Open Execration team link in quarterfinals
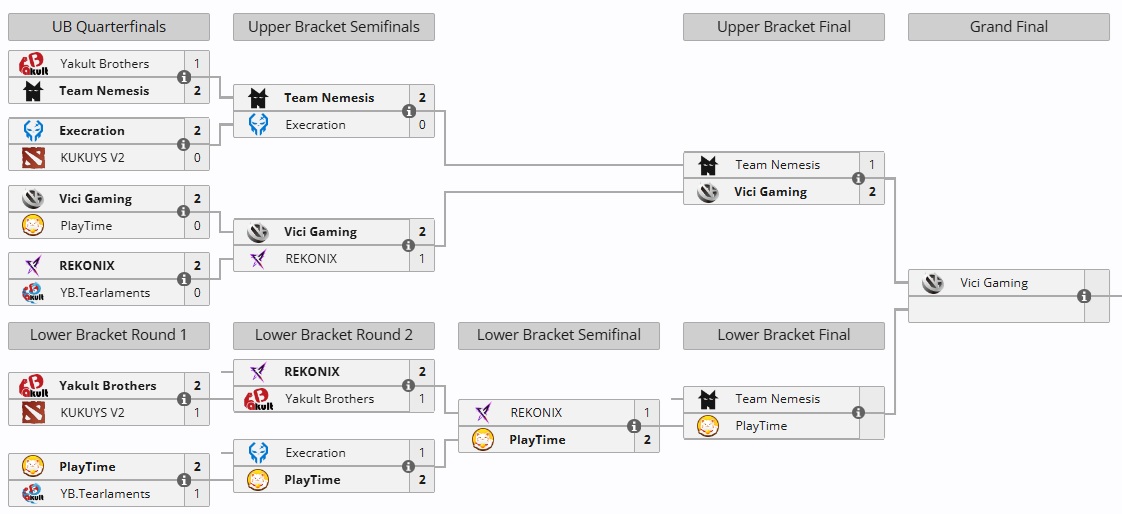The width and height of the screenshot is (1122, 514). (92, 131)
